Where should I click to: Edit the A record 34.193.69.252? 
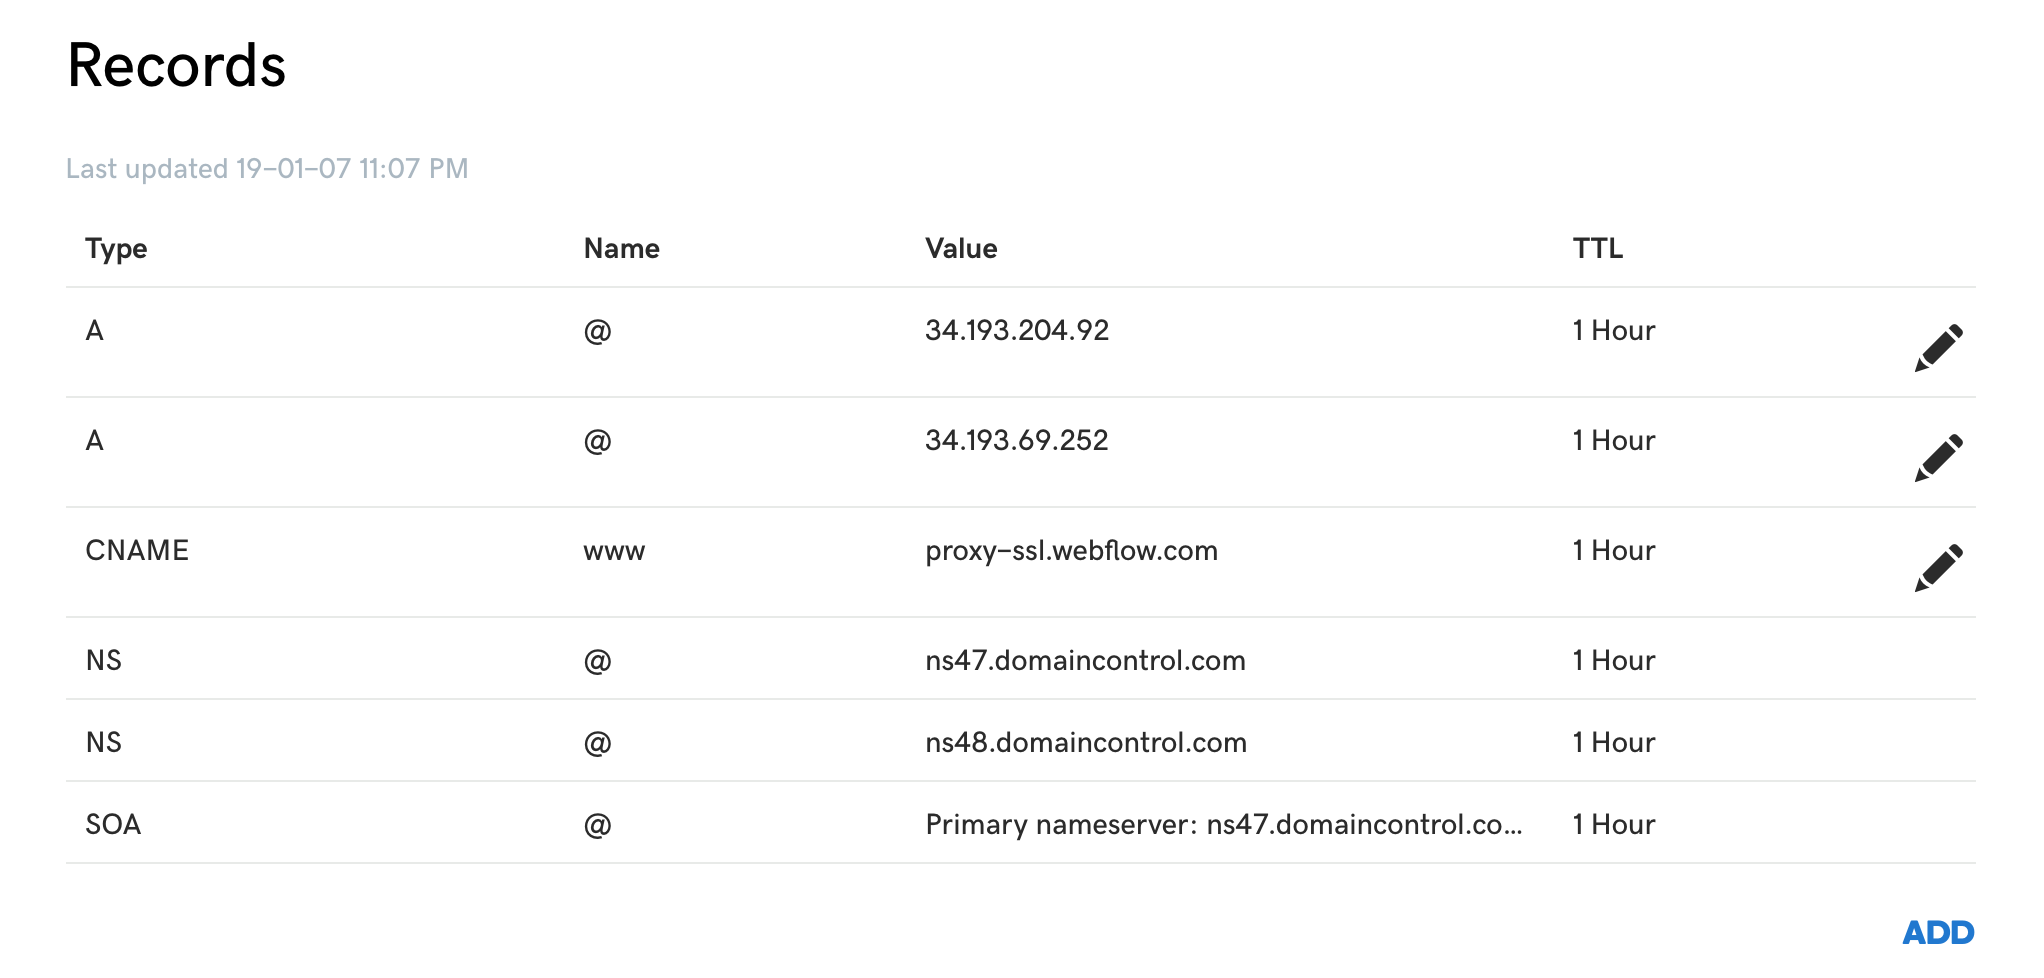pyautogui.click(x=1938, y=457)
